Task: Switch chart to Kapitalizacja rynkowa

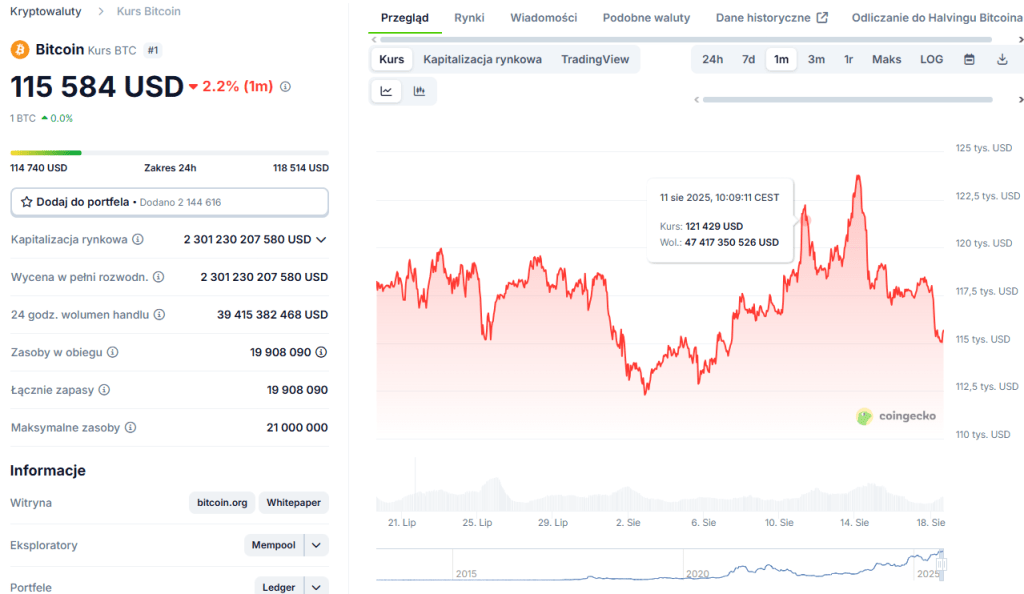Action: coord(482,59)
